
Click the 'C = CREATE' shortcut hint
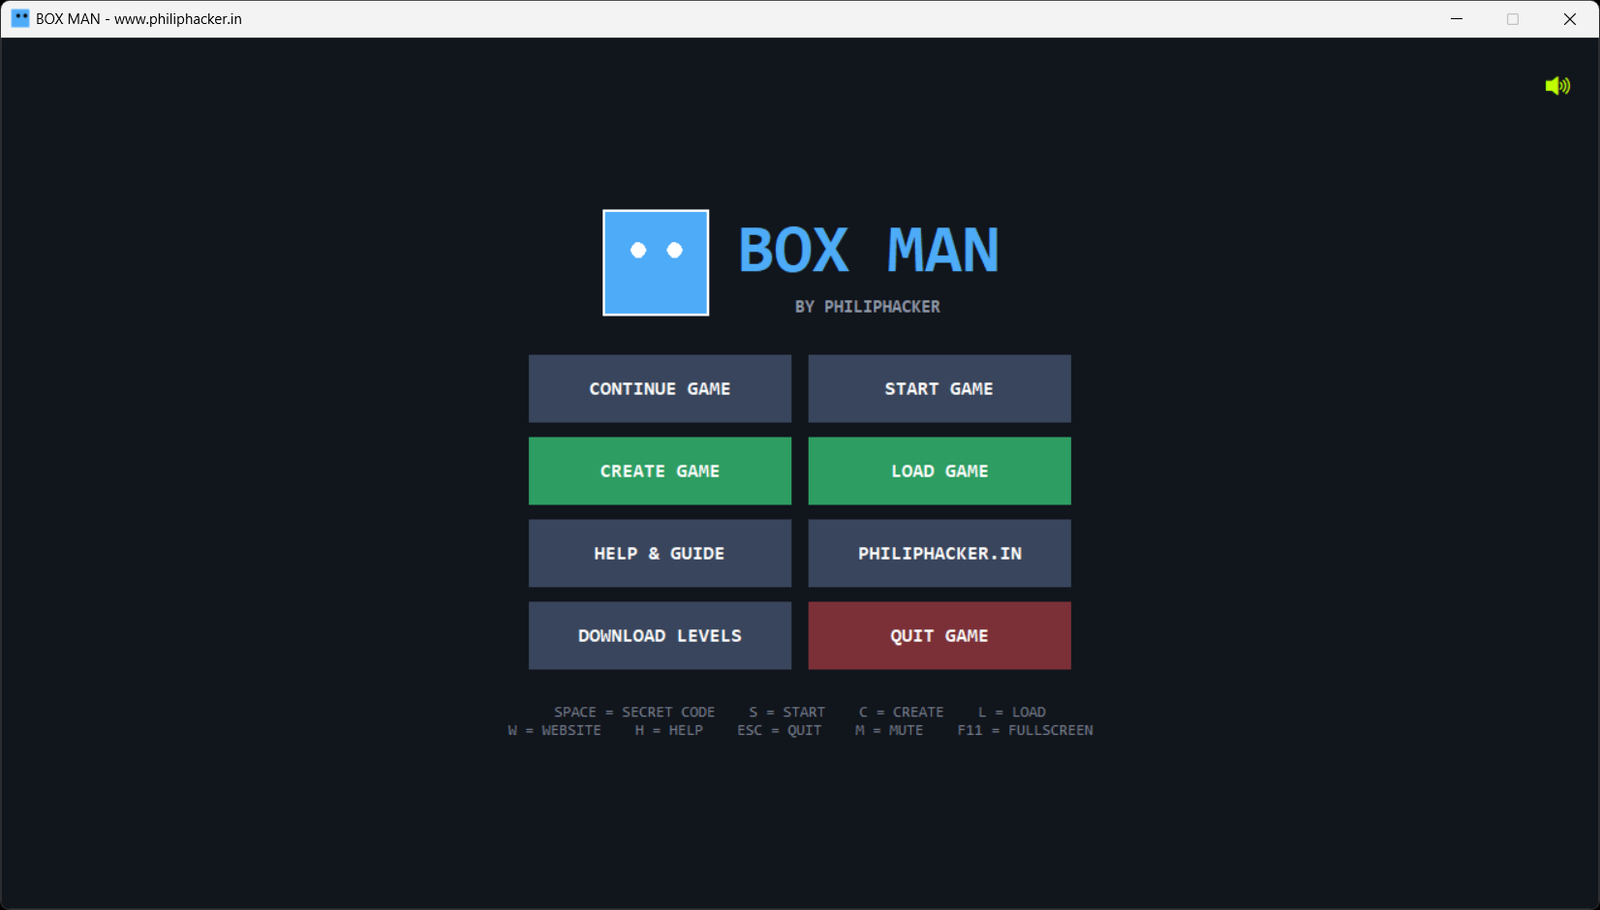point(901,712)
